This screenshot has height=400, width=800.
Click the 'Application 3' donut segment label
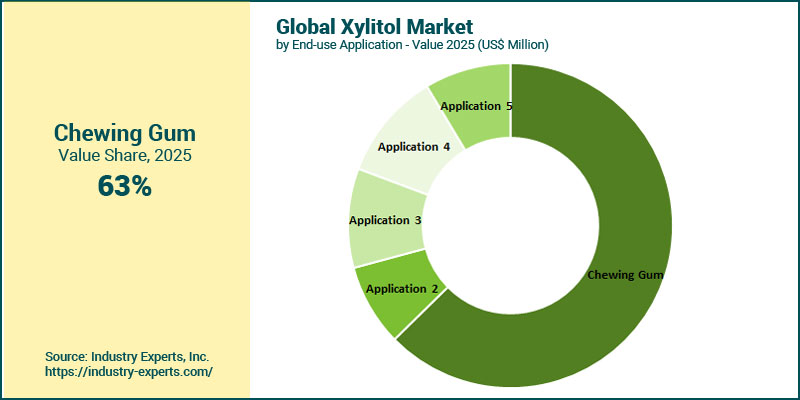(385, 220)
